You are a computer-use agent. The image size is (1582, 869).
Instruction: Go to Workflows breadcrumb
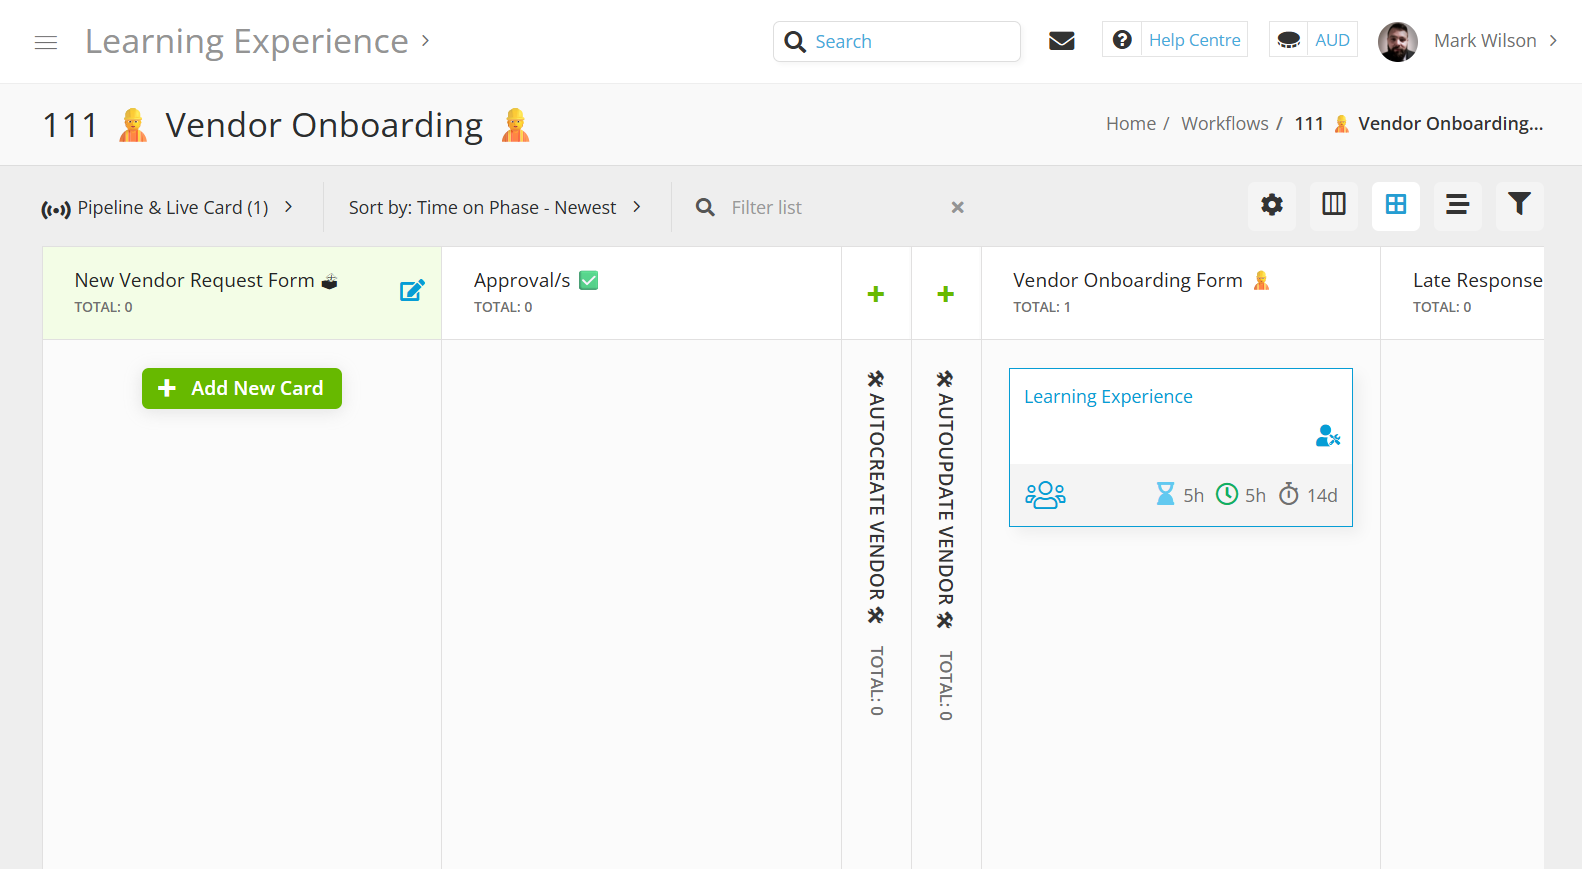point(1224,124)
